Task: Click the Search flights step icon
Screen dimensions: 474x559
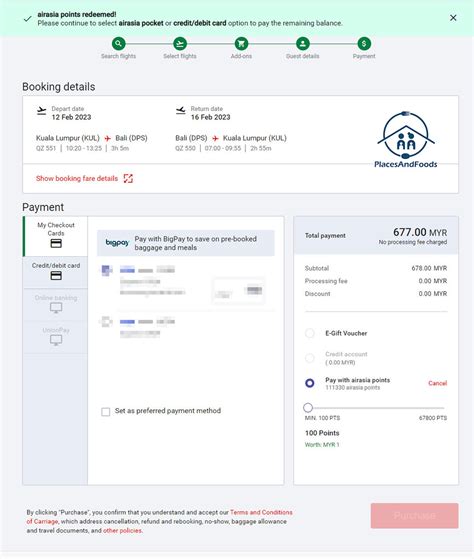Action: (x=118, y=44)
